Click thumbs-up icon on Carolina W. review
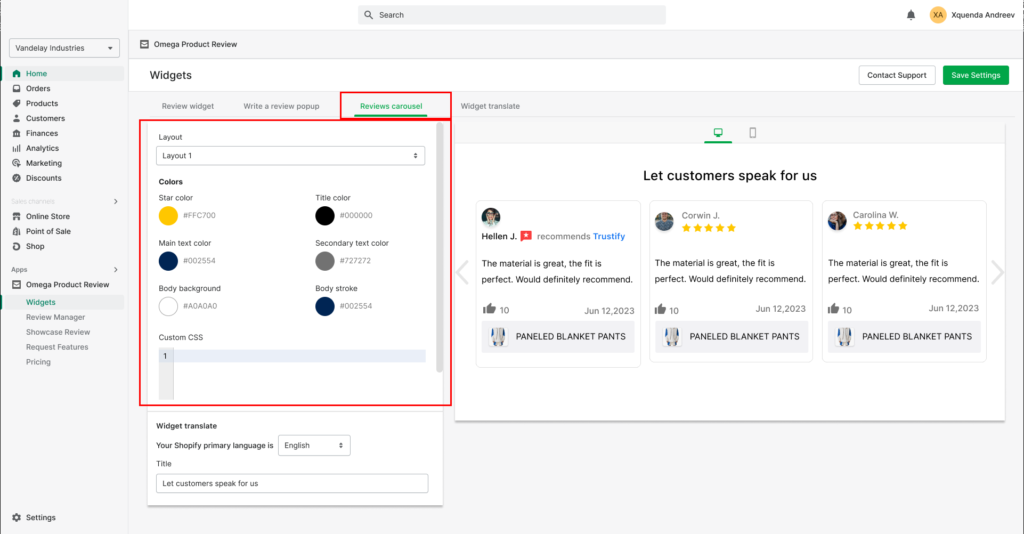 pos(833,309)
